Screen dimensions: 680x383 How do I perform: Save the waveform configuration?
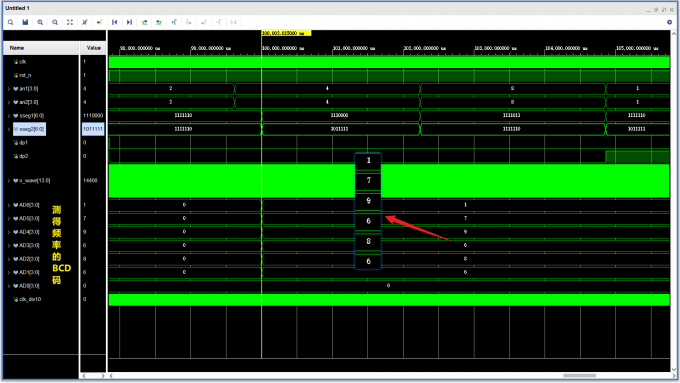[25, 22]
